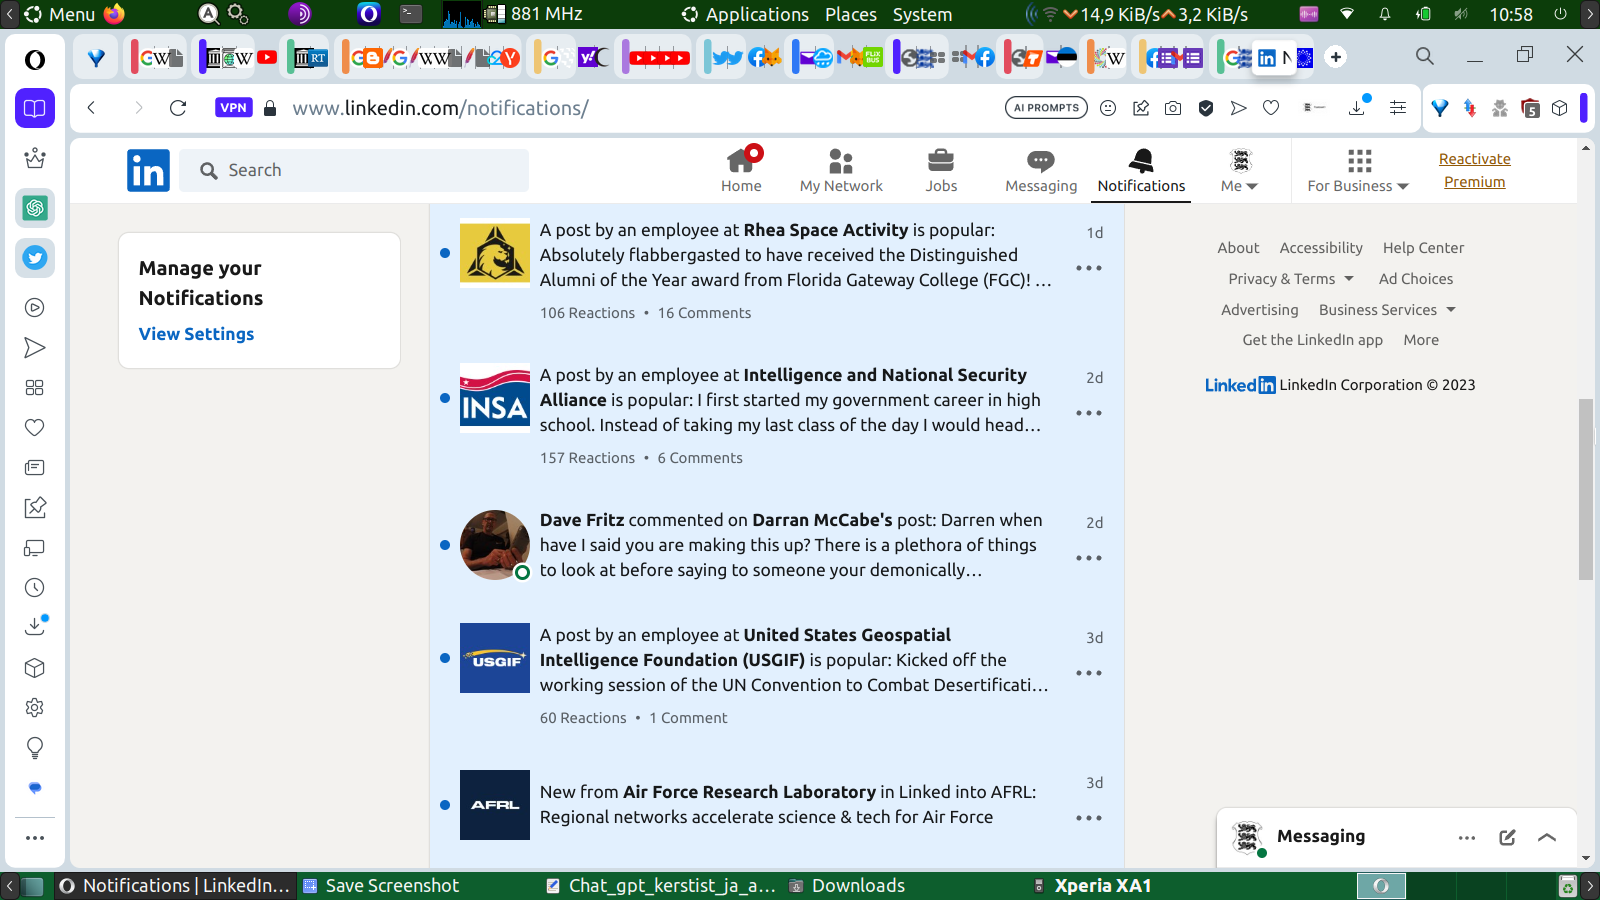The image size is (1600, 900).
Task: Compose a new message in Messaging overlay
Action: [1507, 838]
